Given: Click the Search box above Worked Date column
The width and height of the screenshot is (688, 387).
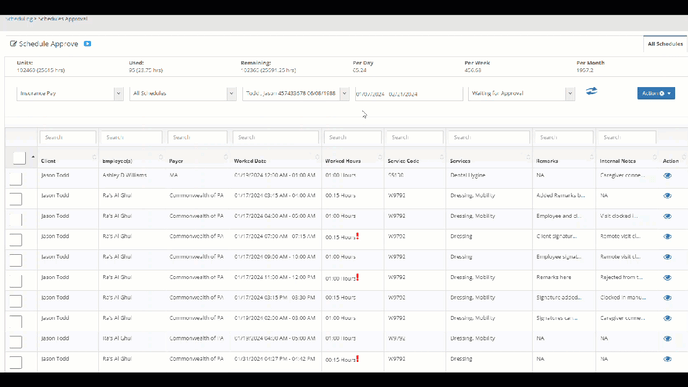Looking at the screenshot, I should (276, 137).
